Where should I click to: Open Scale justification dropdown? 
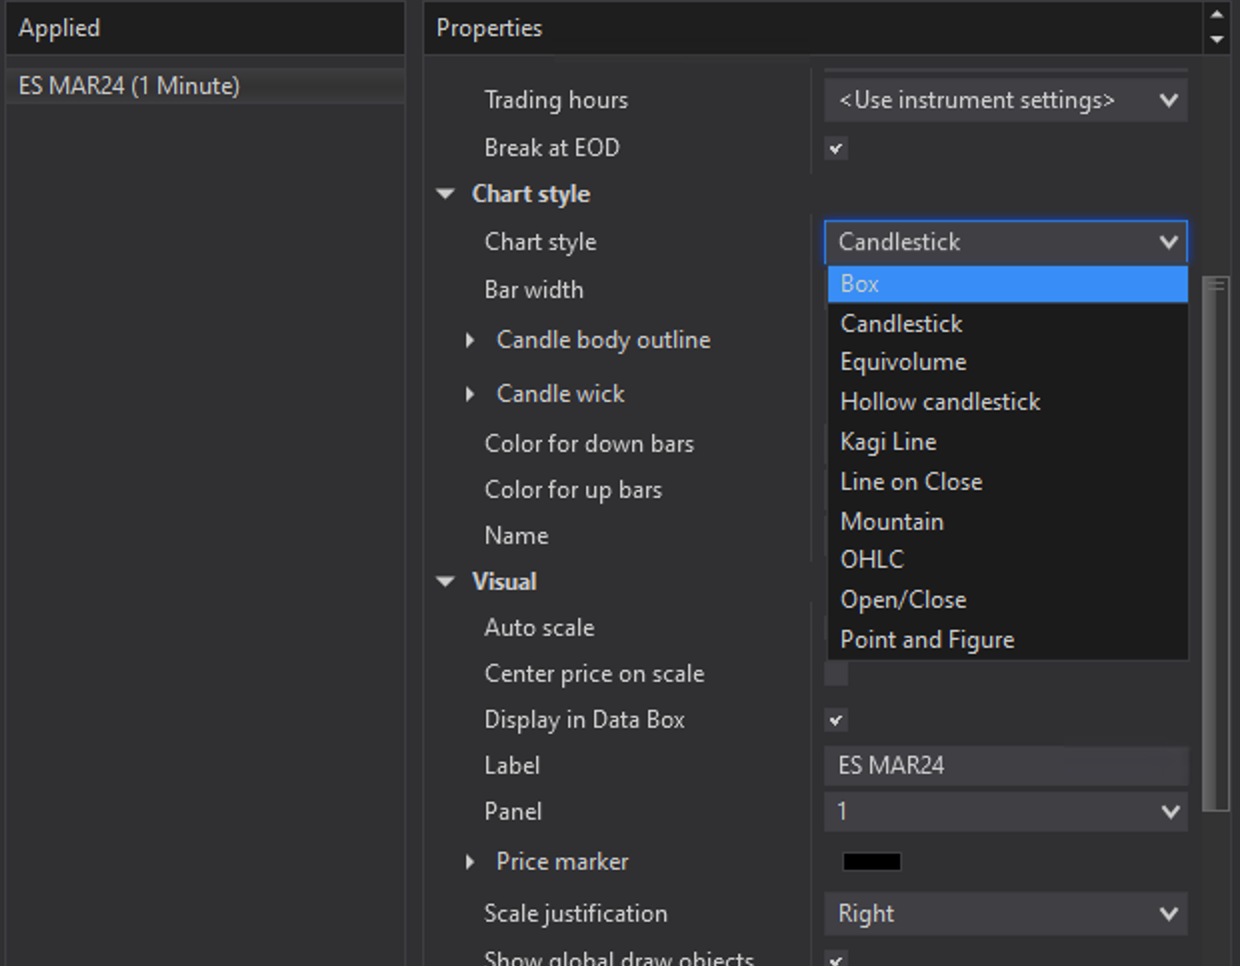[1006, 914]
